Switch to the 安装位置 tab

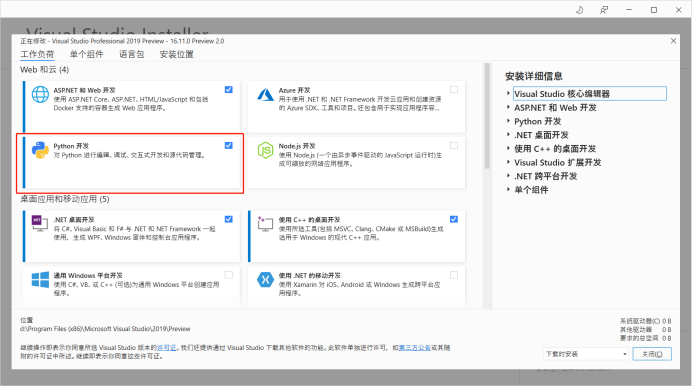(x=177, y=54)
